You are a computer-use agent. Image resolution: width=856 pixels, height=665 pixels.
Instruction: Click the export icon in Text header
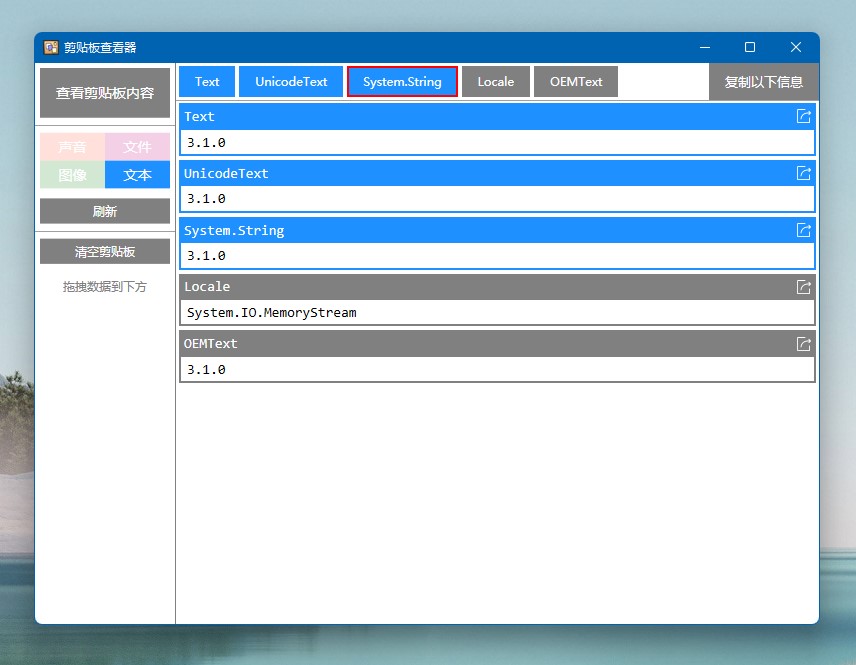(803, 116)
